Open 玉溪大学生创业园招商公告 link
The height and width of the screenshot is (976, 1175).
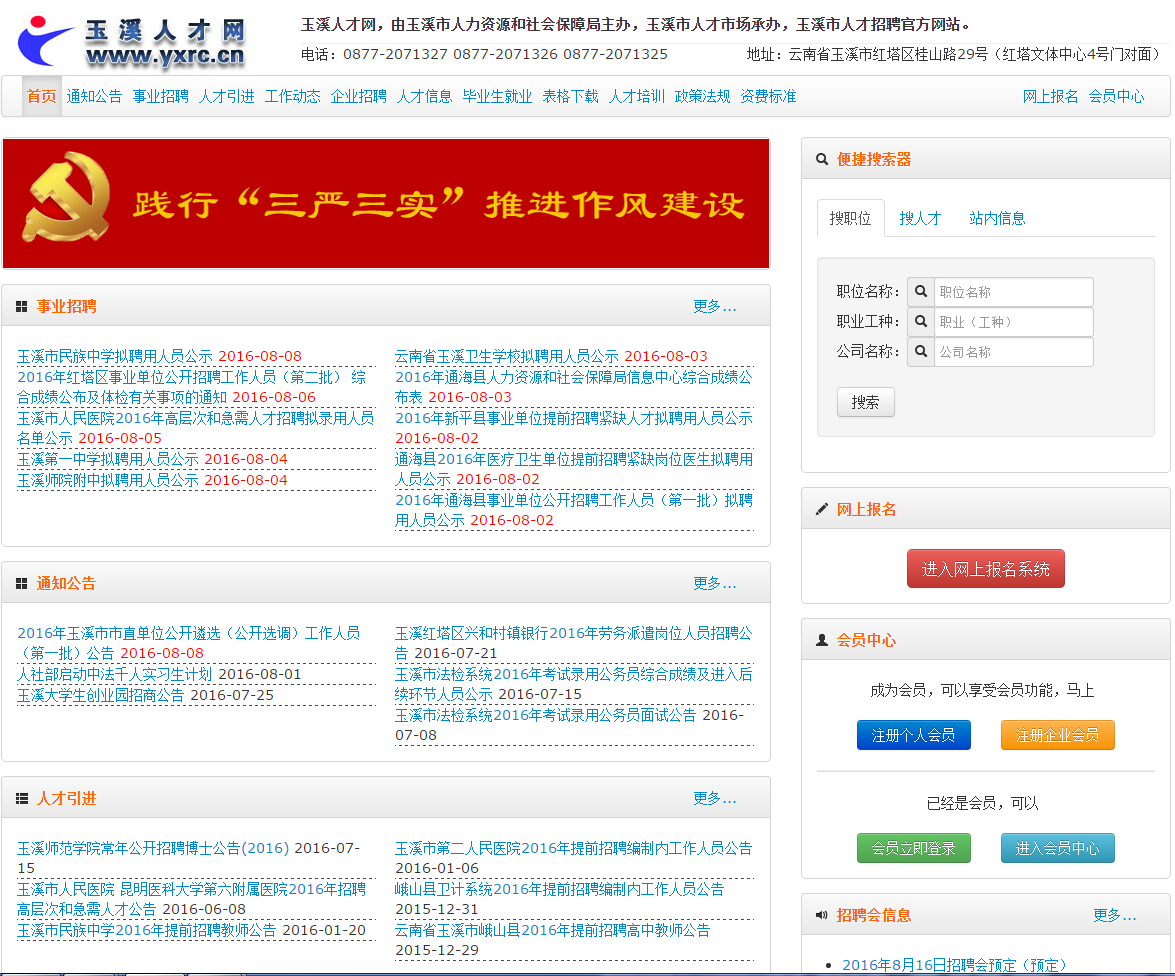pyautogui.click(x=100, y=695)
